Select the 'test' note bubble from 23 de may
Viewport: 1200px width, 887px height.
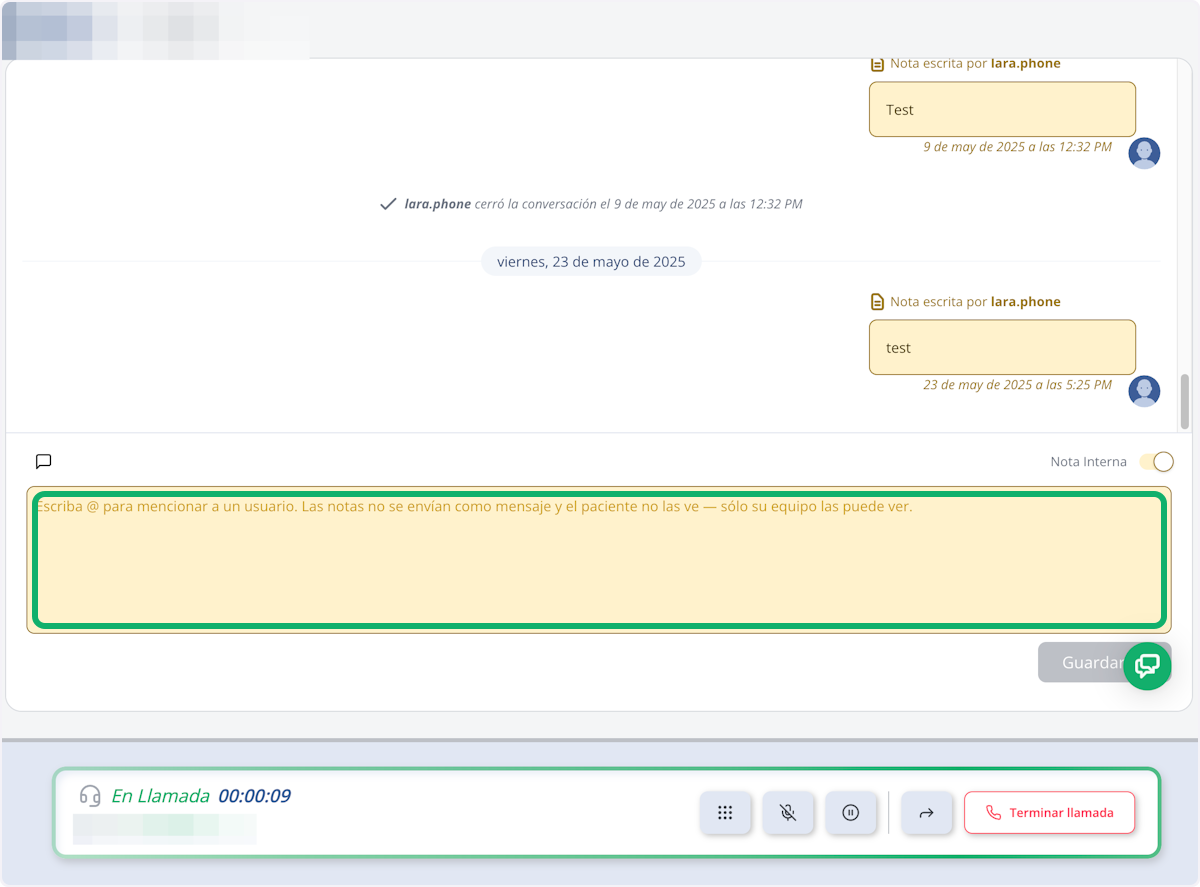(1002, 347)
